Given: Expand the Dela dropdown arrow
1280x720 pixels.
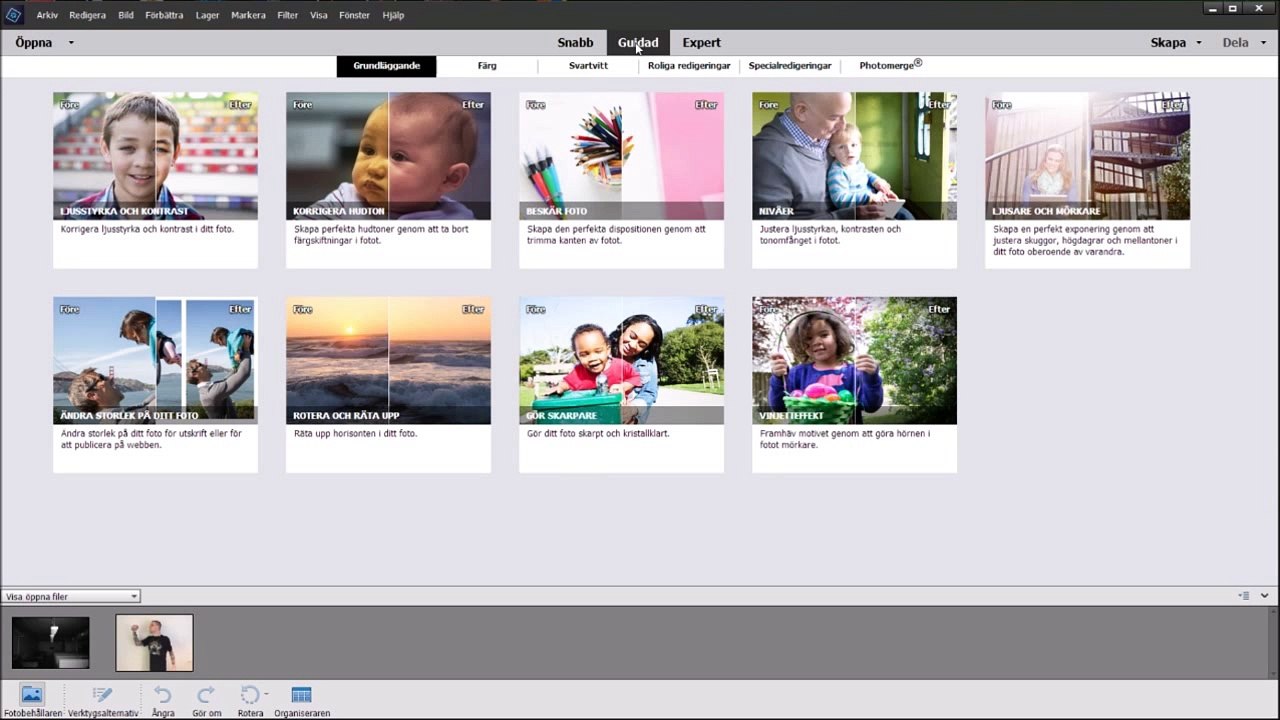Looking at the screenshot, I should pyautogui.click(x=1263, y=43).
